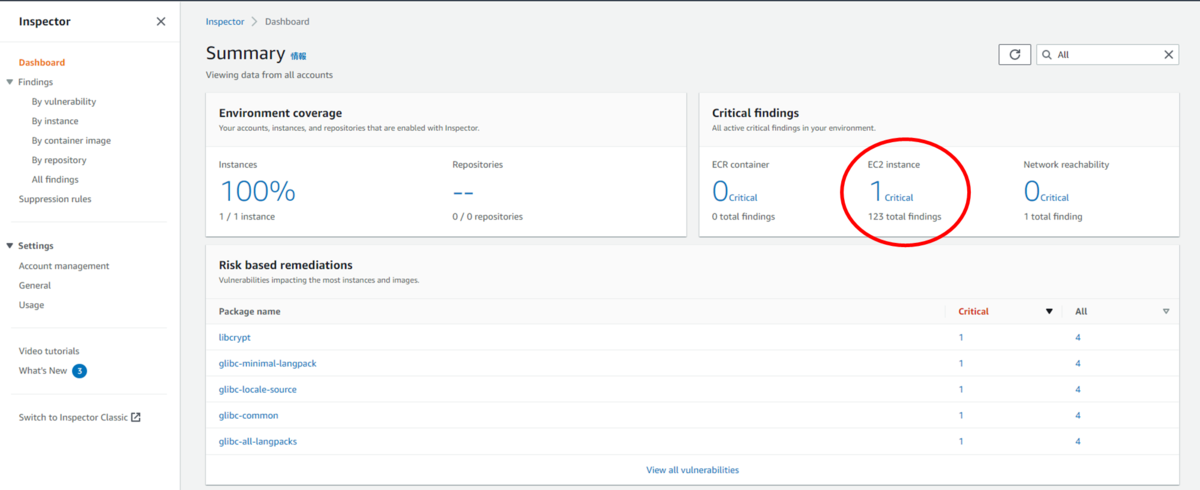Open Dashboard in the sidebar
Viewport: 1200px width, 490px height.
42,63
